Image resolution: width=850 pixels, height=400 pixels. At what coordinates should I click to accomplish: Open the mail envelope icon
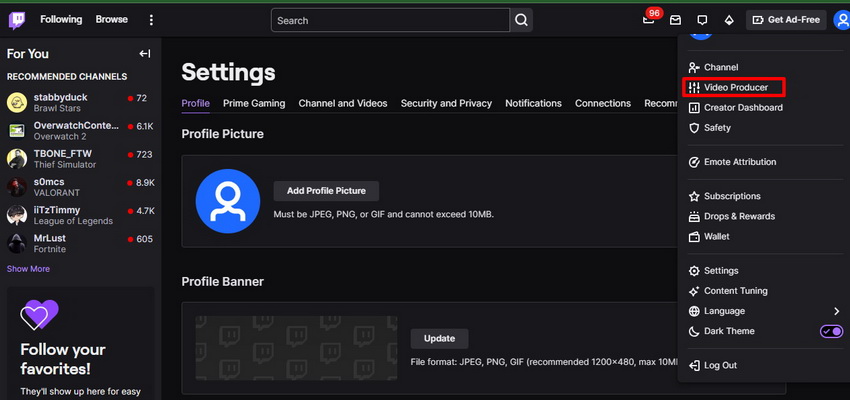(675, 20)
